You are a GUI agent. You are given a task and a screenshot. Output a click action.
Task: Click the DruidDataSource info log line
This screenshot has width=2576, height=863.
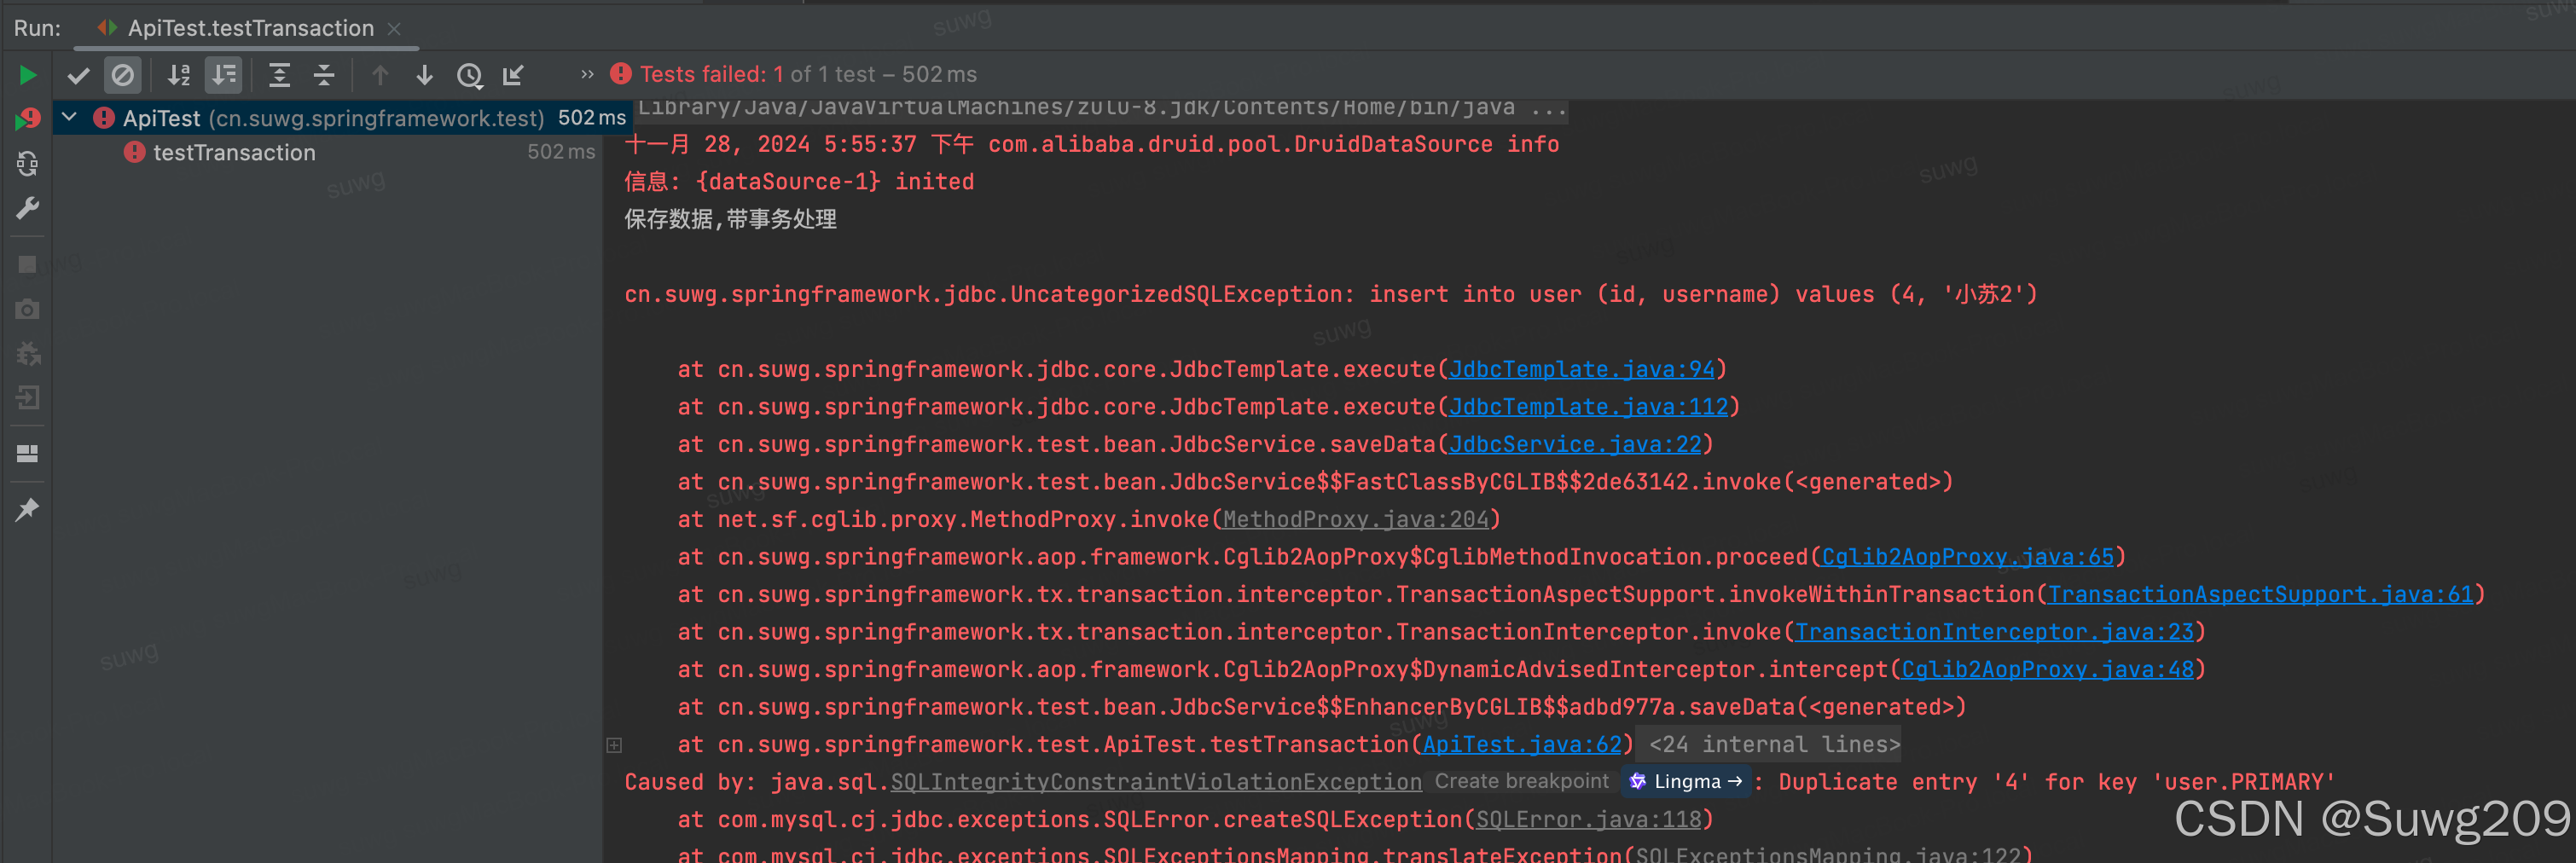pos(1091,145)
